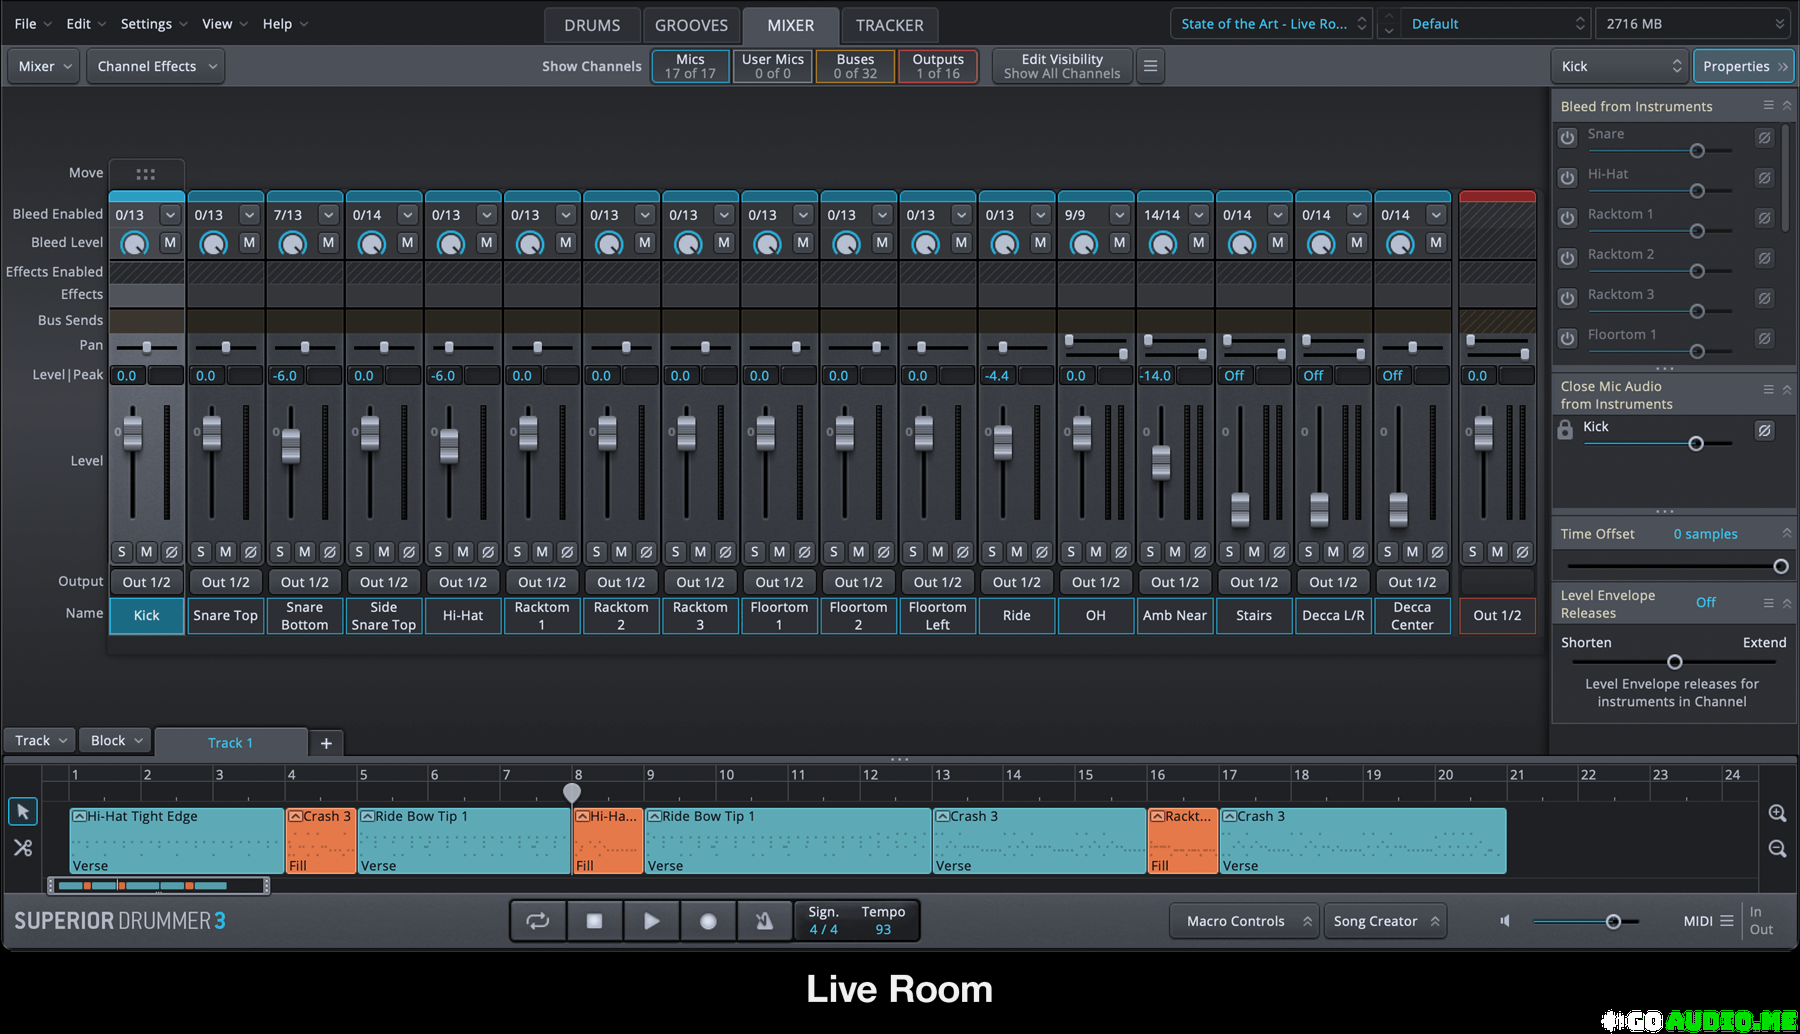Viewport: 1800px width, 1034px height.
Task: Click Edit Visibility Show All Channels
Action: 1062,66
